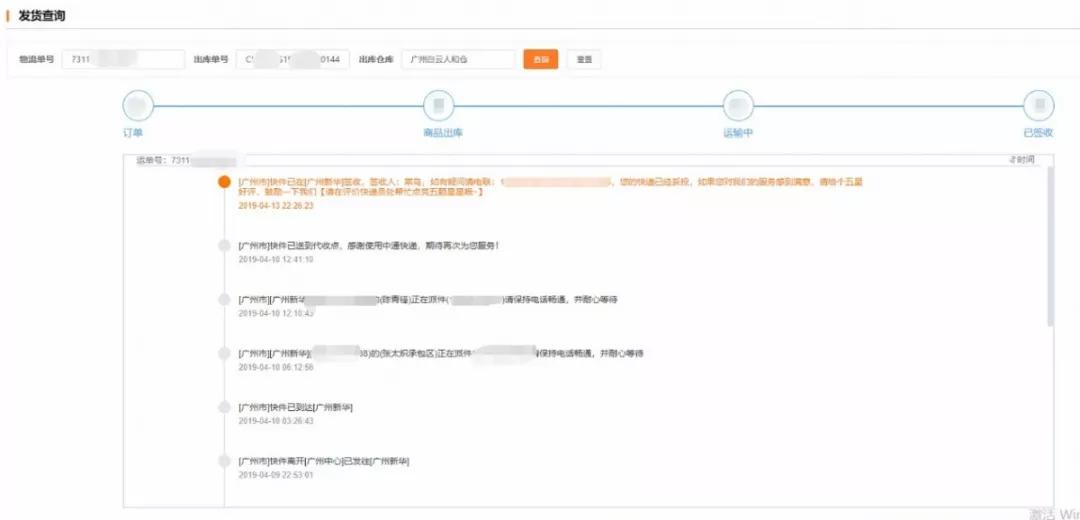Screen dimensions: 1080x520
Task: Focus the 物流单号 input field
Action: click(123, 59)
